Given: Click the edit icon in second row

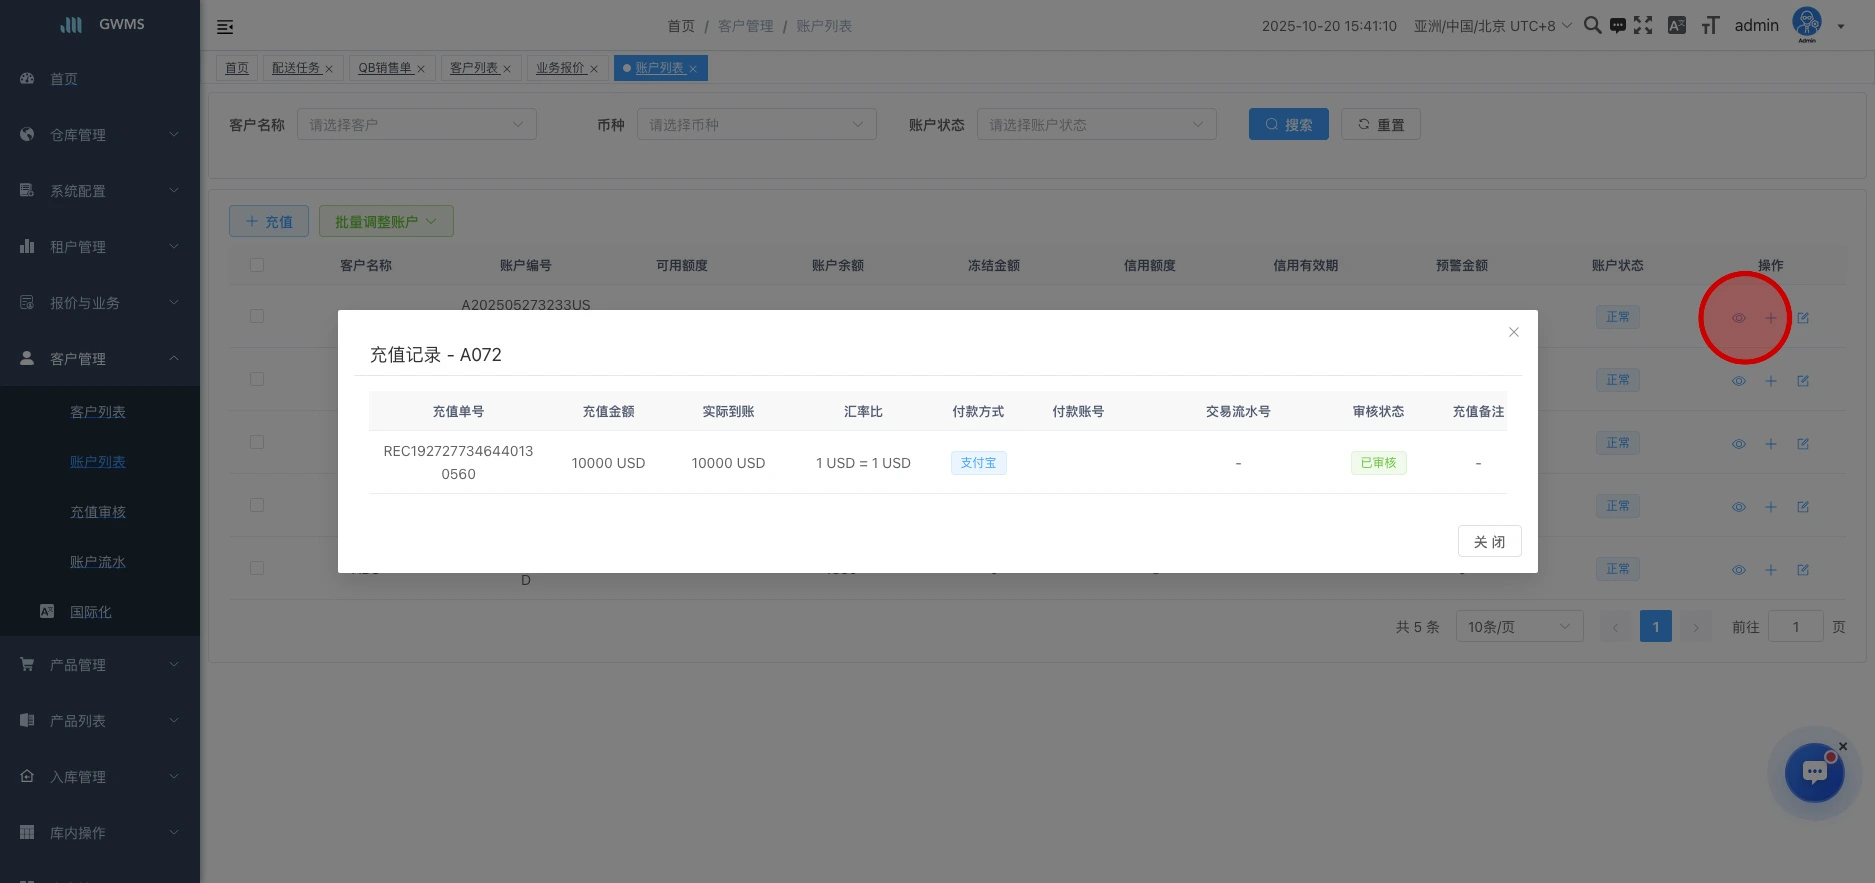Looking at the screenshot, I should pyautogui.click(x=1802, y=381).
